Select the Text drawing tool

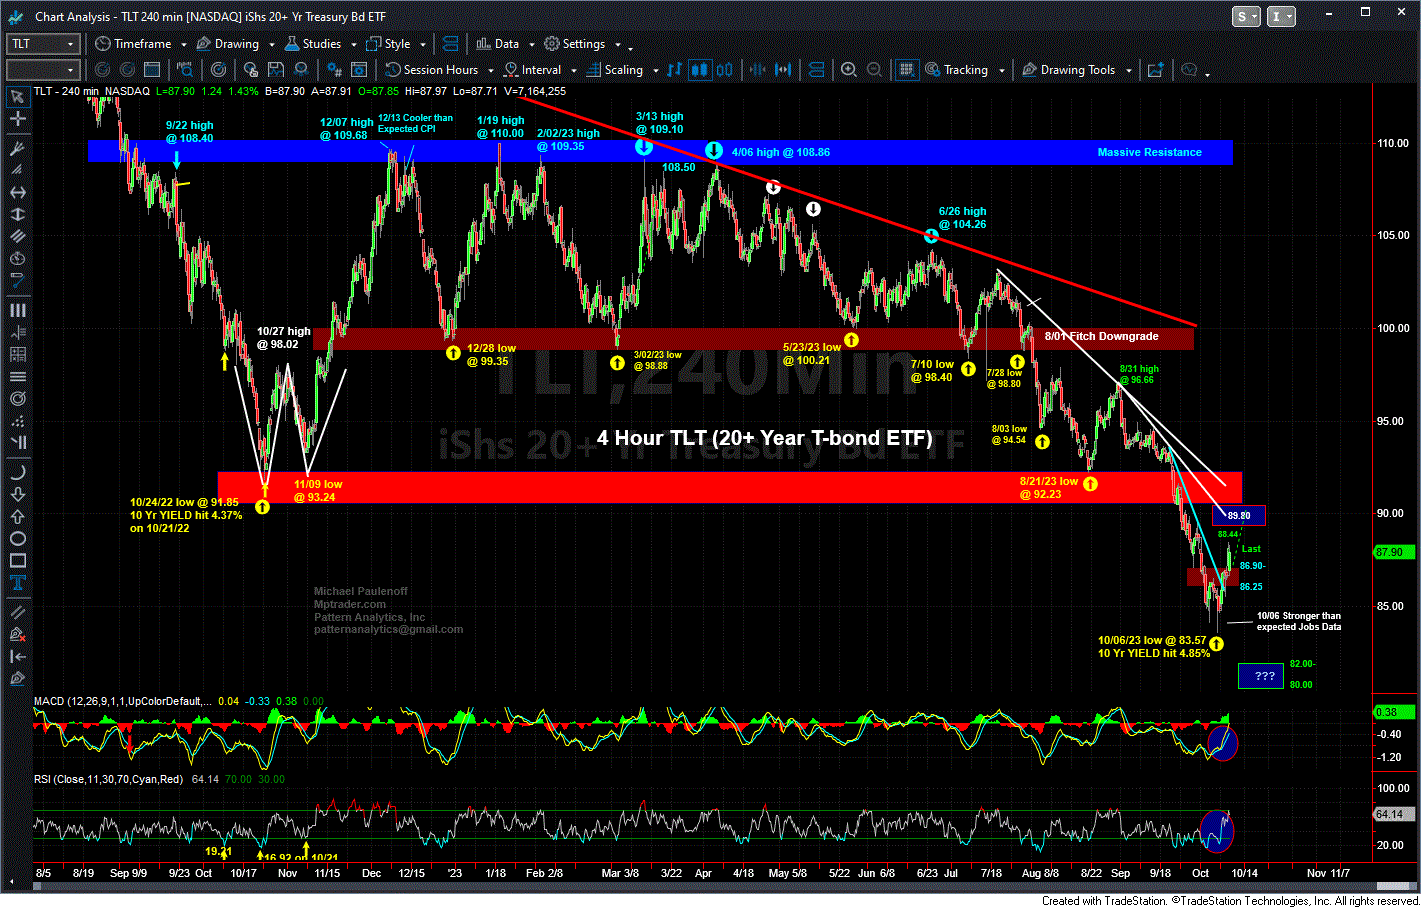17,583
